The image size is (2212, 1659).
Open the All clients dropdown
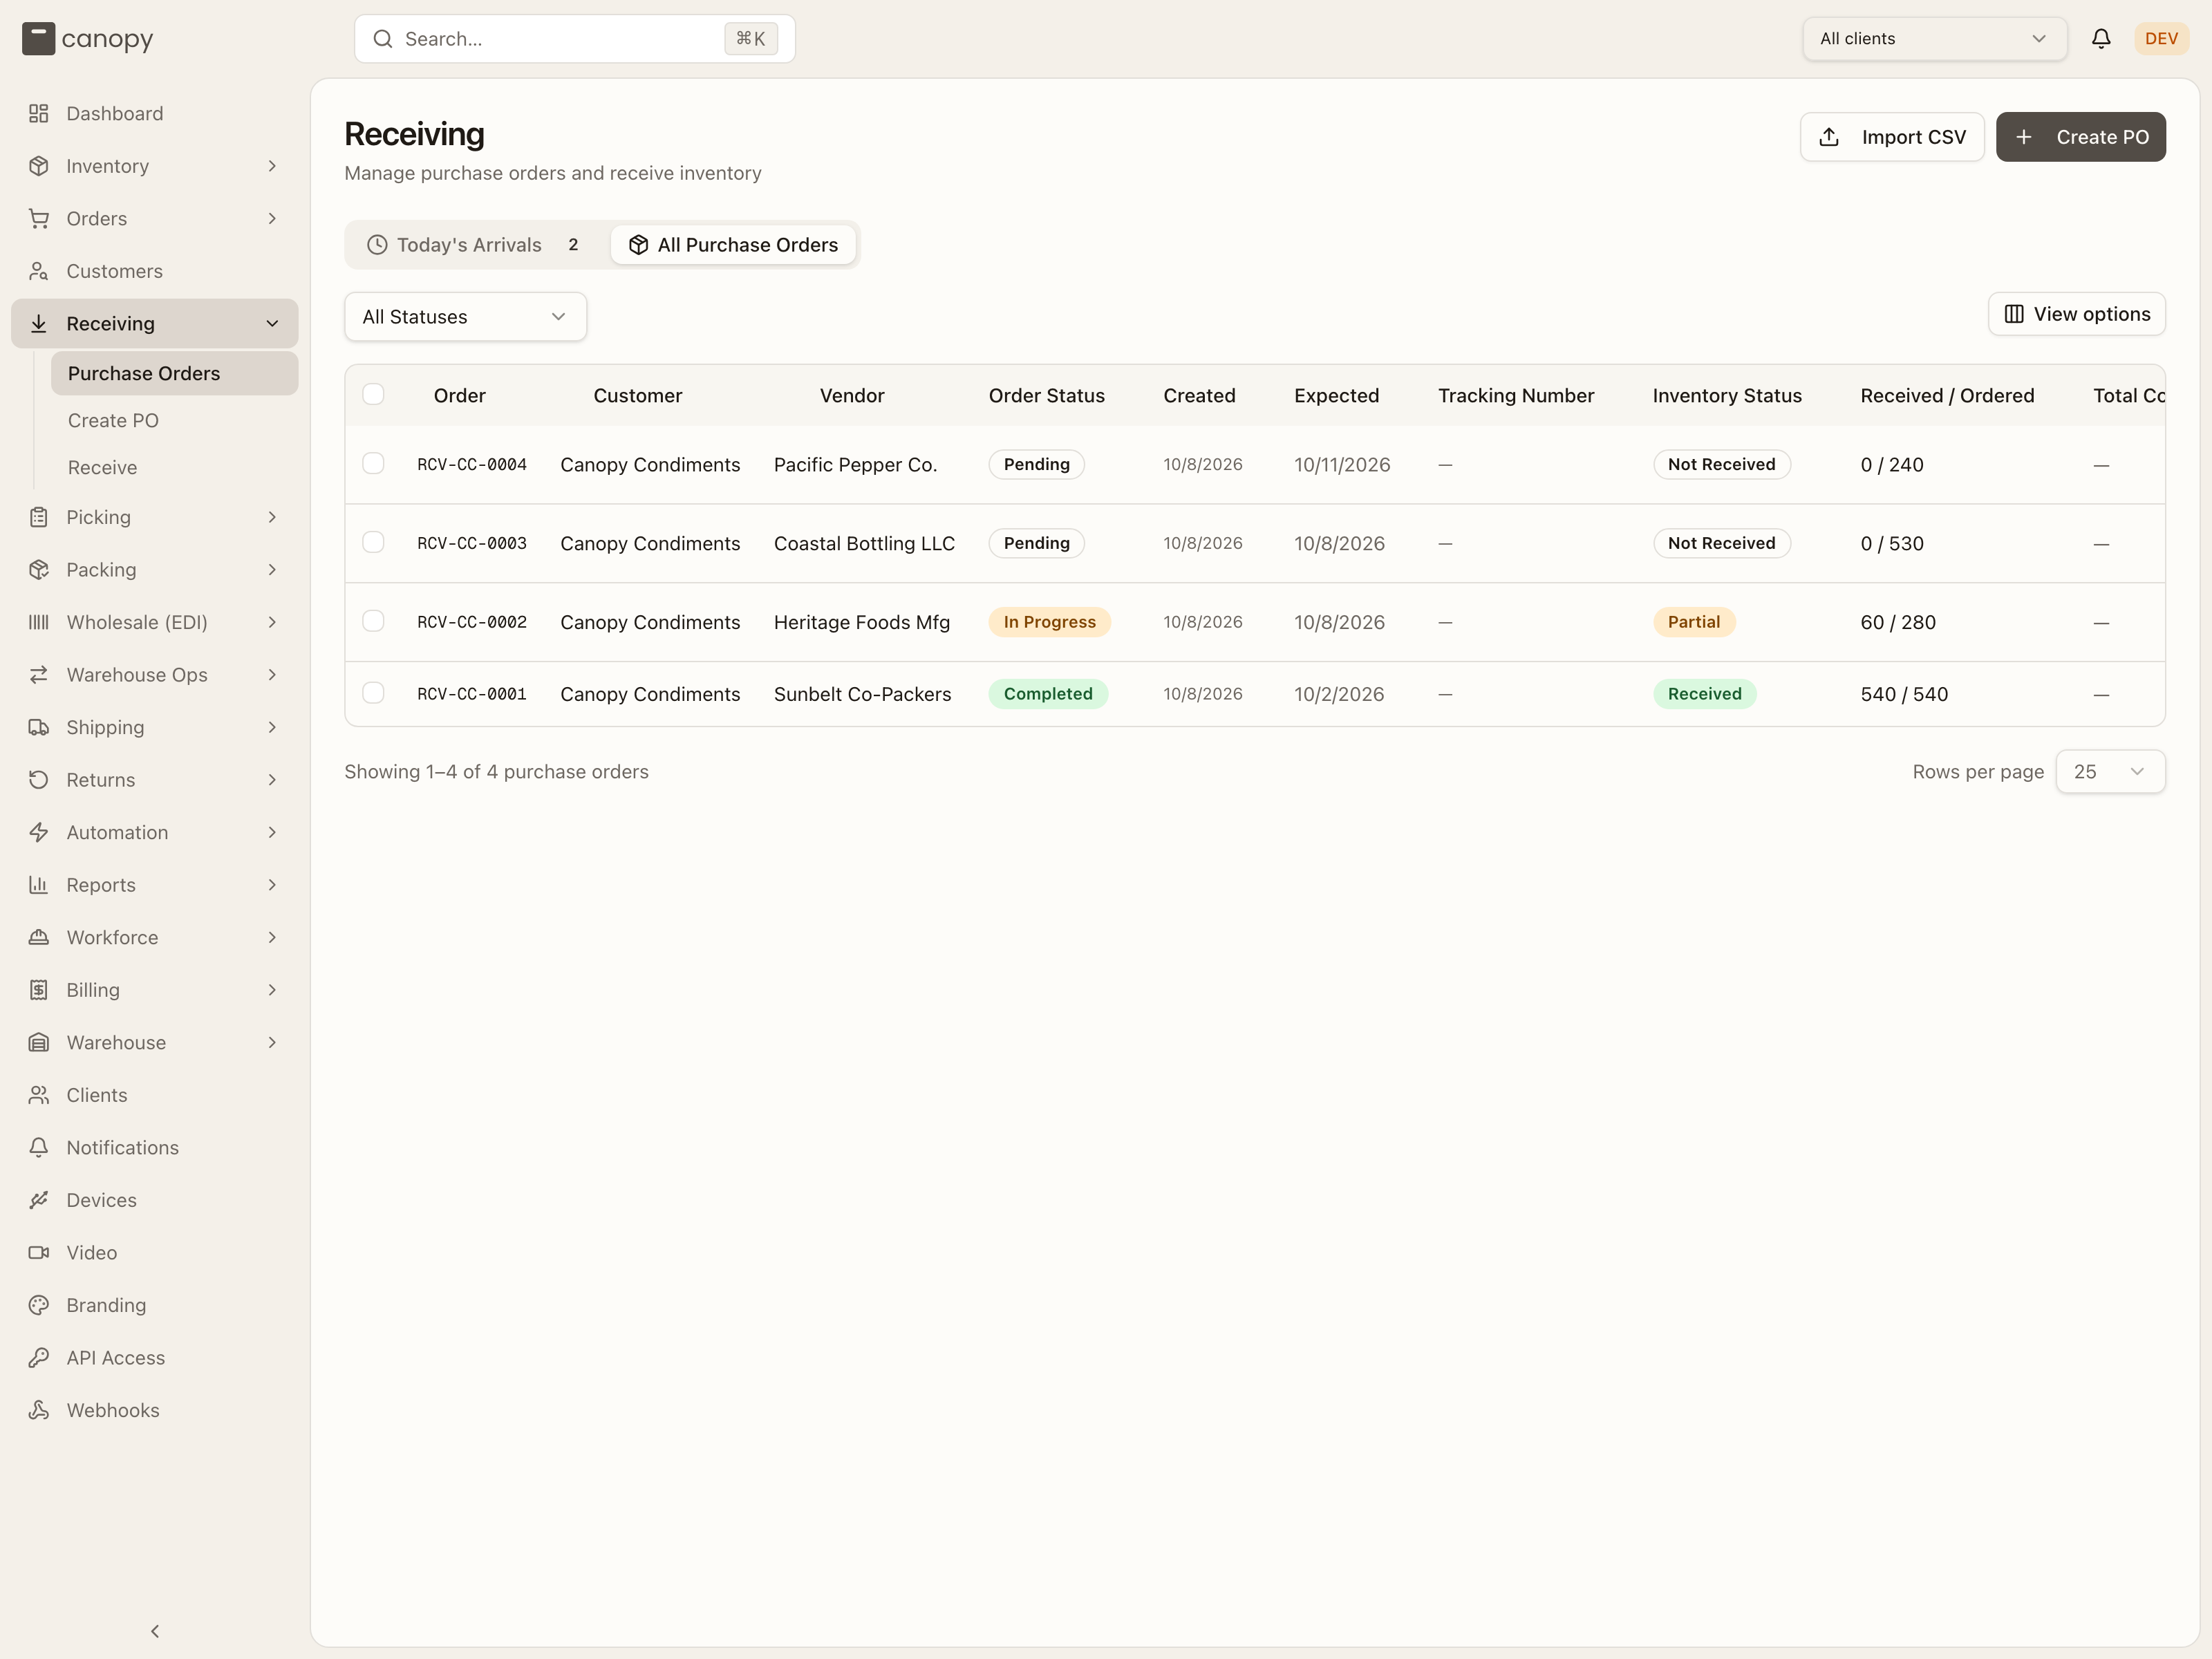pyautogui.click(x=1934, y=39)
